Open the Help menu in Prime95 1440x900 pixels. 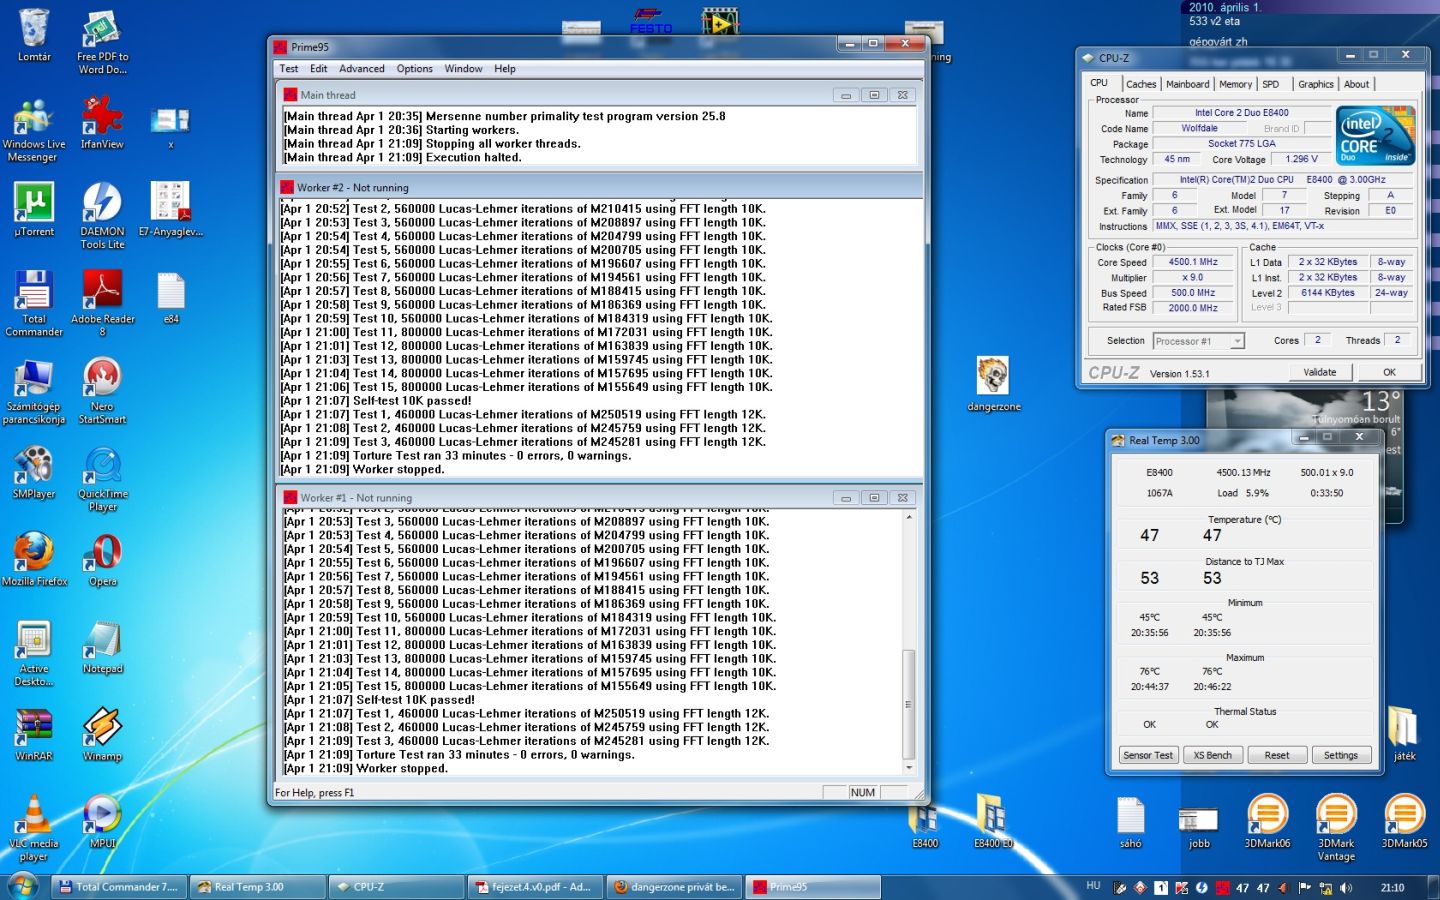tap(505, 69)
